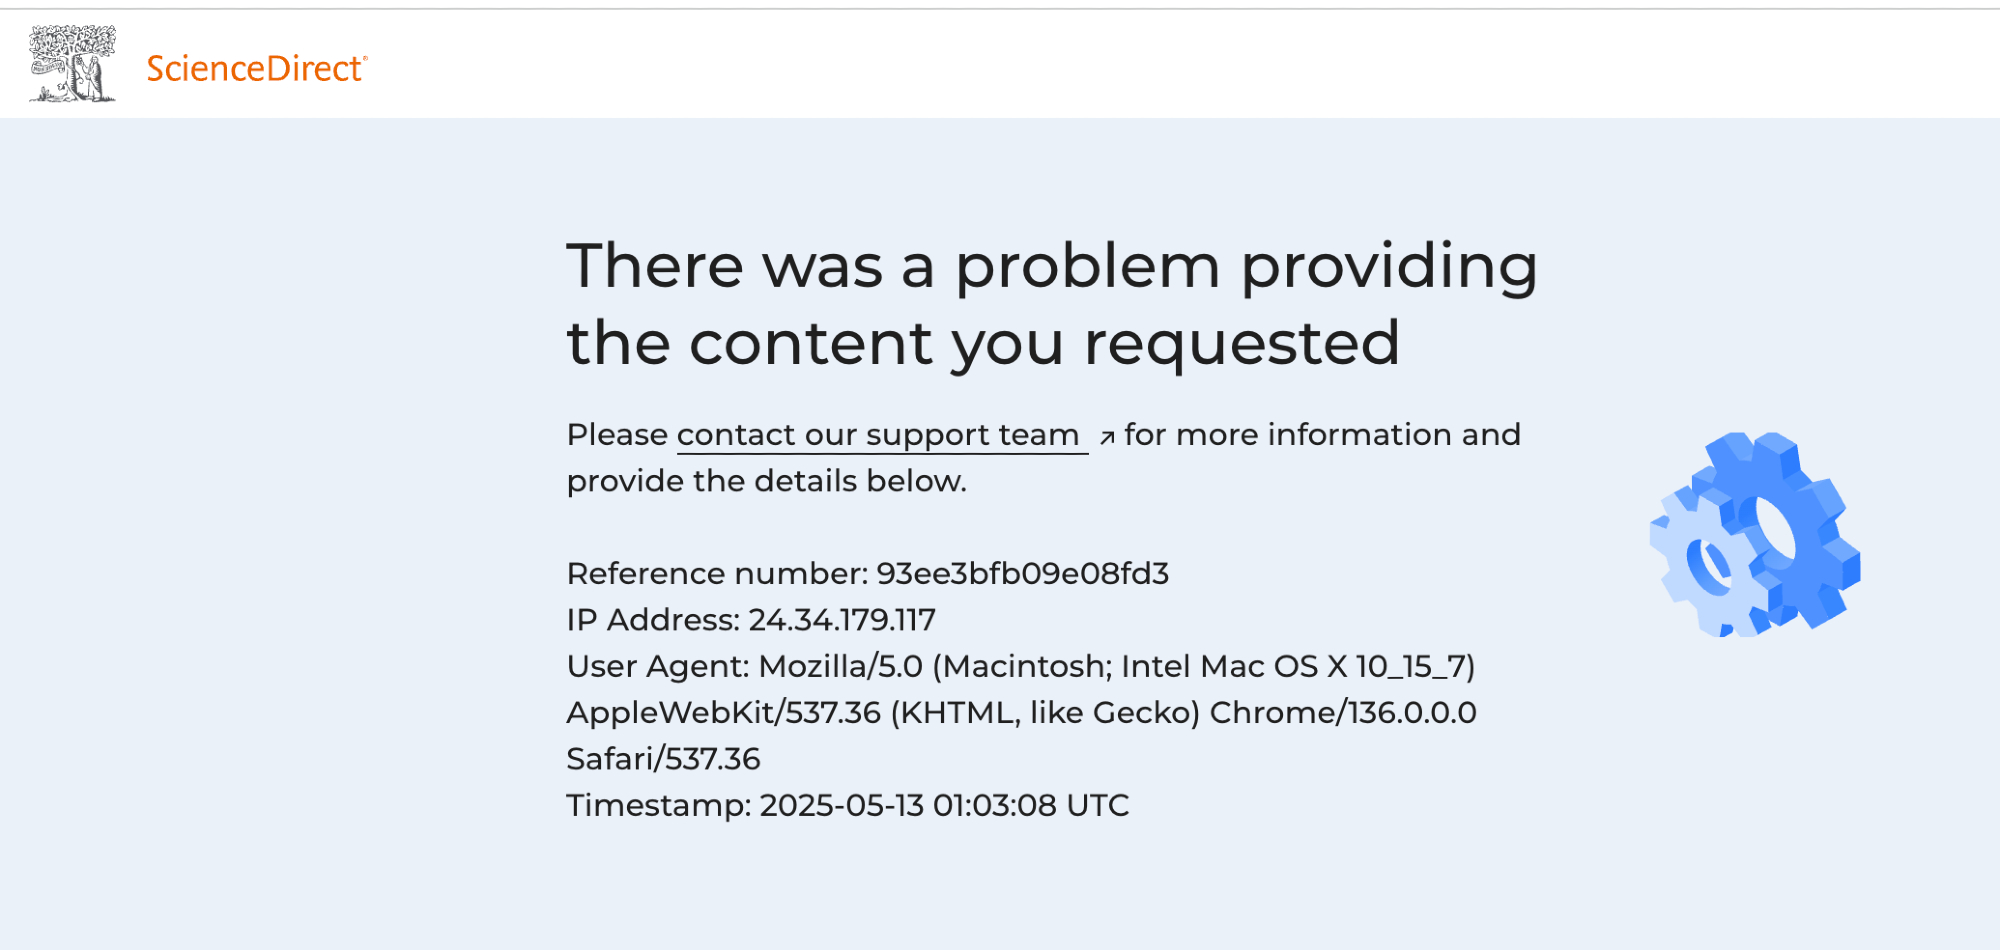
Task: Click the "Timestamp:" label
Action: (x=658, y=805)
